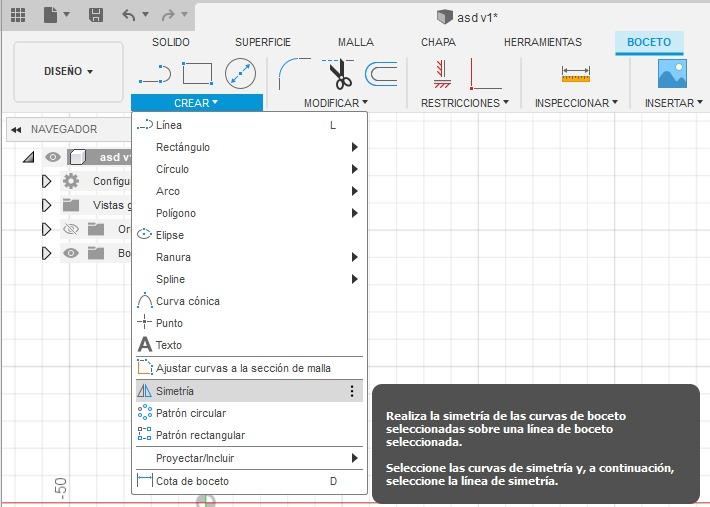The image size is (710, 507).
Task: Expand the Configuración tree node
Action: (x=46, y=181)
